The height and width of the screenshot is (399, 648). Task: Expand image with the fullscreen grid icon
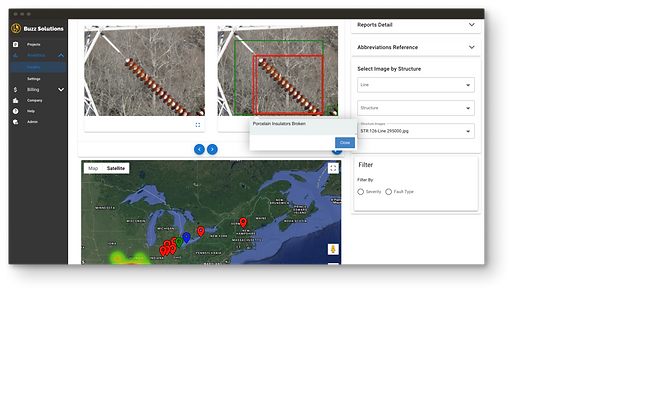coord(198,125)
